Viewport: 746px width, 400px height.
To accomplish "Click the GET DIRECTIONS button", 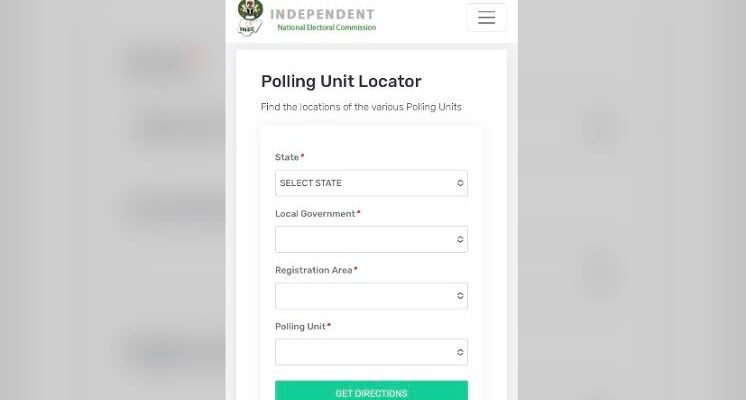I will pos(371,391).
